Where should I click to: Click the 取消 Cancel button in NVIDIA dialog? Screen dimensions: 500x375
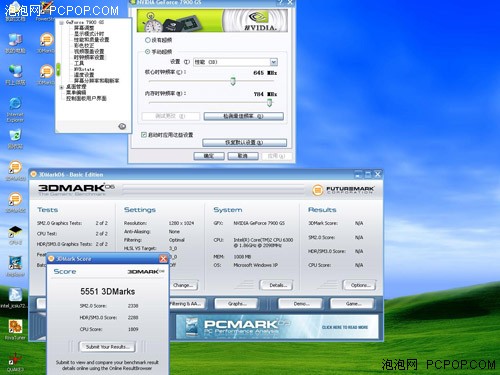click(x=243, y=156)
